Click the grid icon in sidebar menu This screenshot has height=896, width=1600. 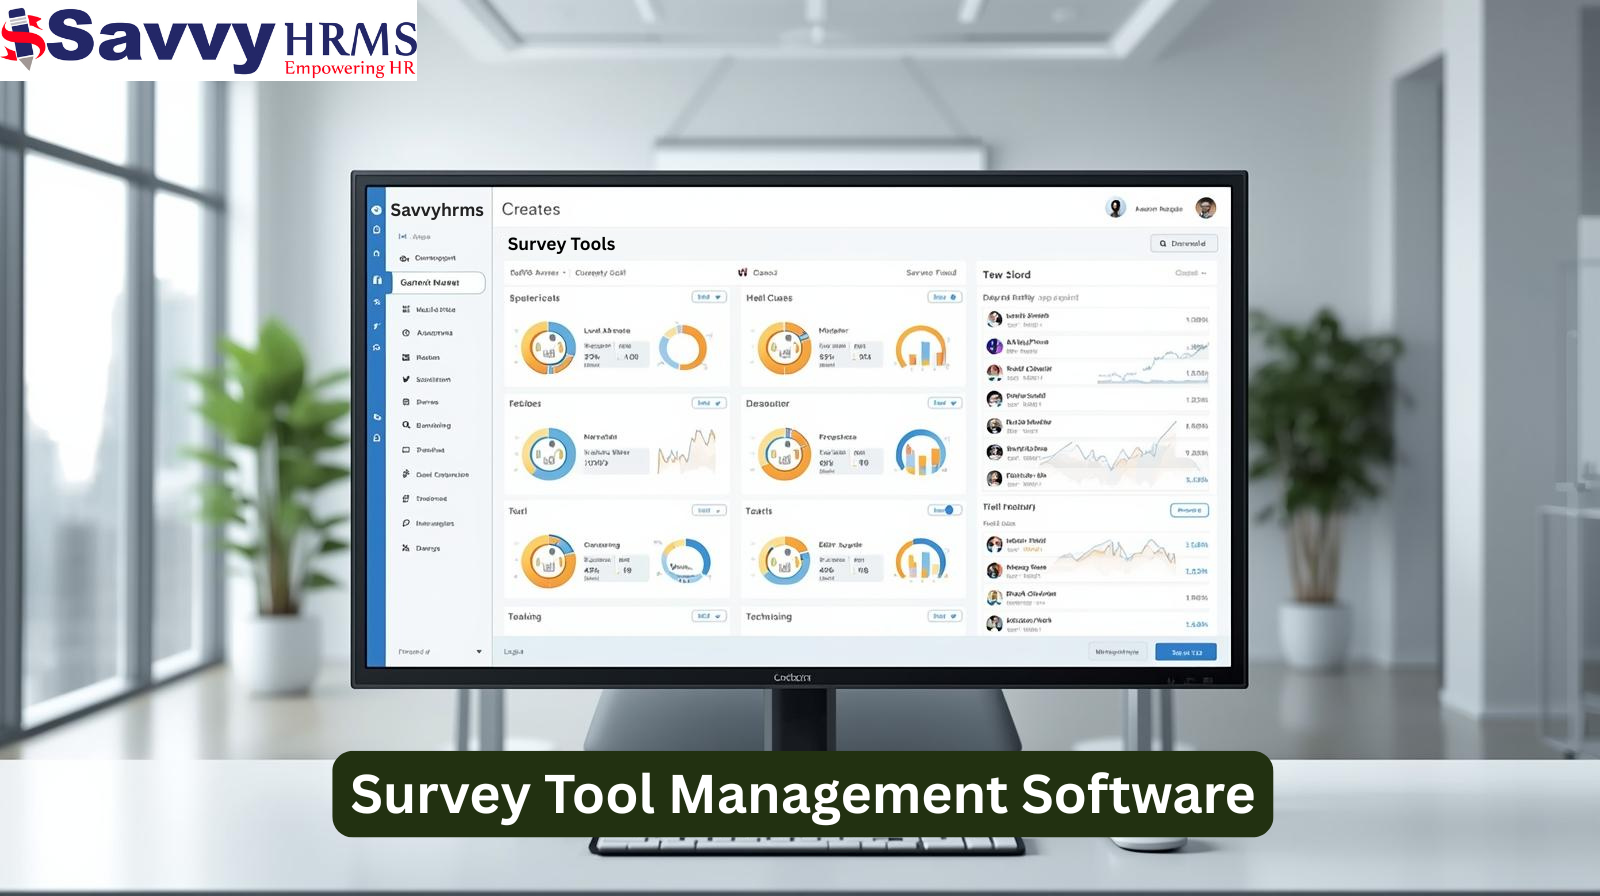click(x=406, y=310)
